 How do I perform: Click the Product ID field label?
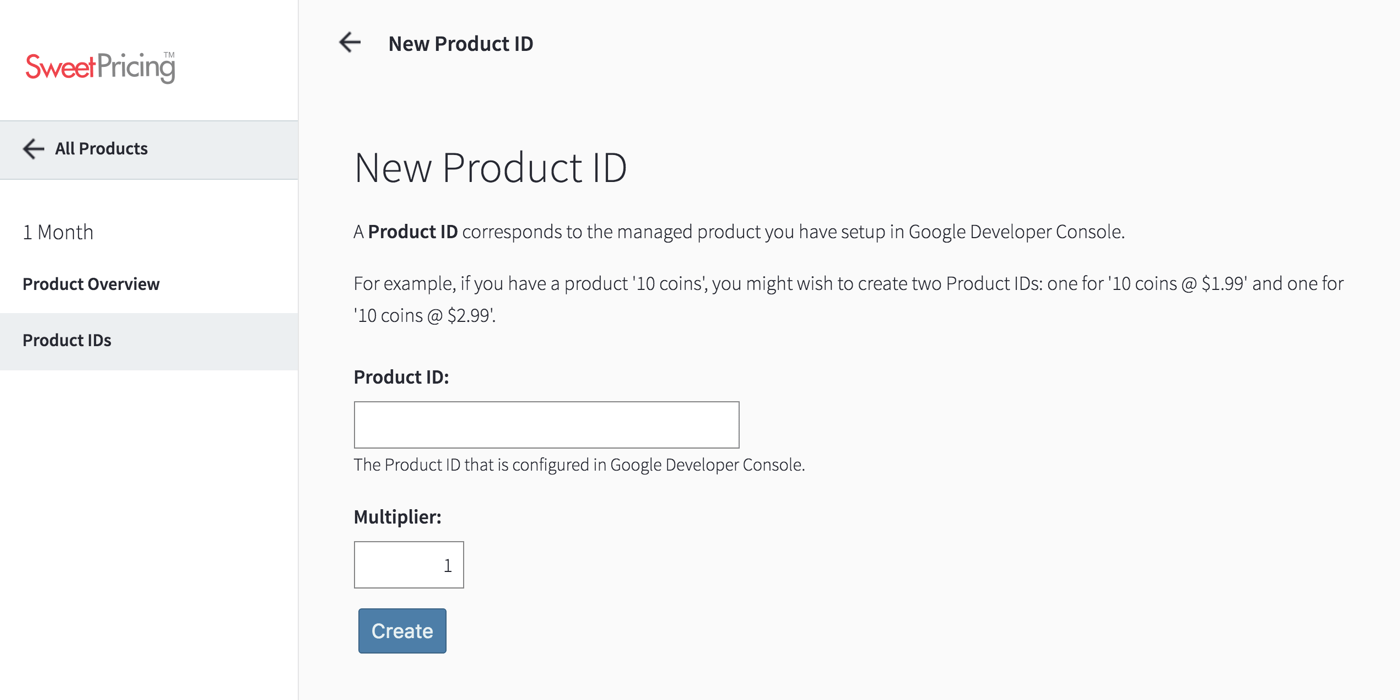click(401, 377)
